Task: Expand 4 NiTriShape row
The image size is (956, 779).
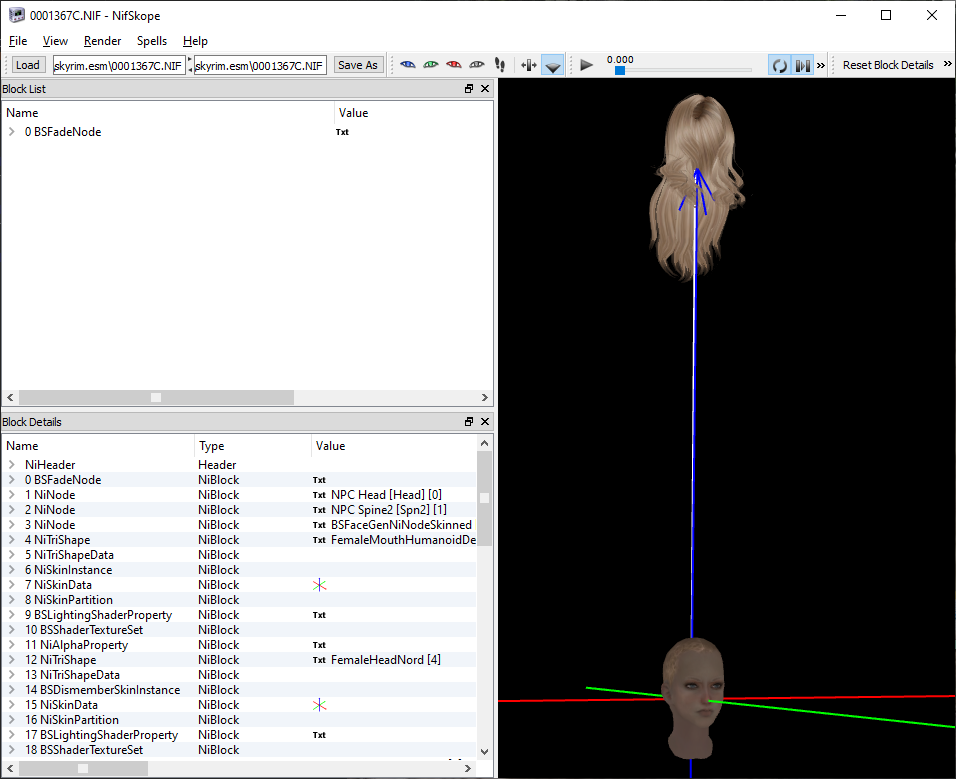Action: tap(12, 539)
